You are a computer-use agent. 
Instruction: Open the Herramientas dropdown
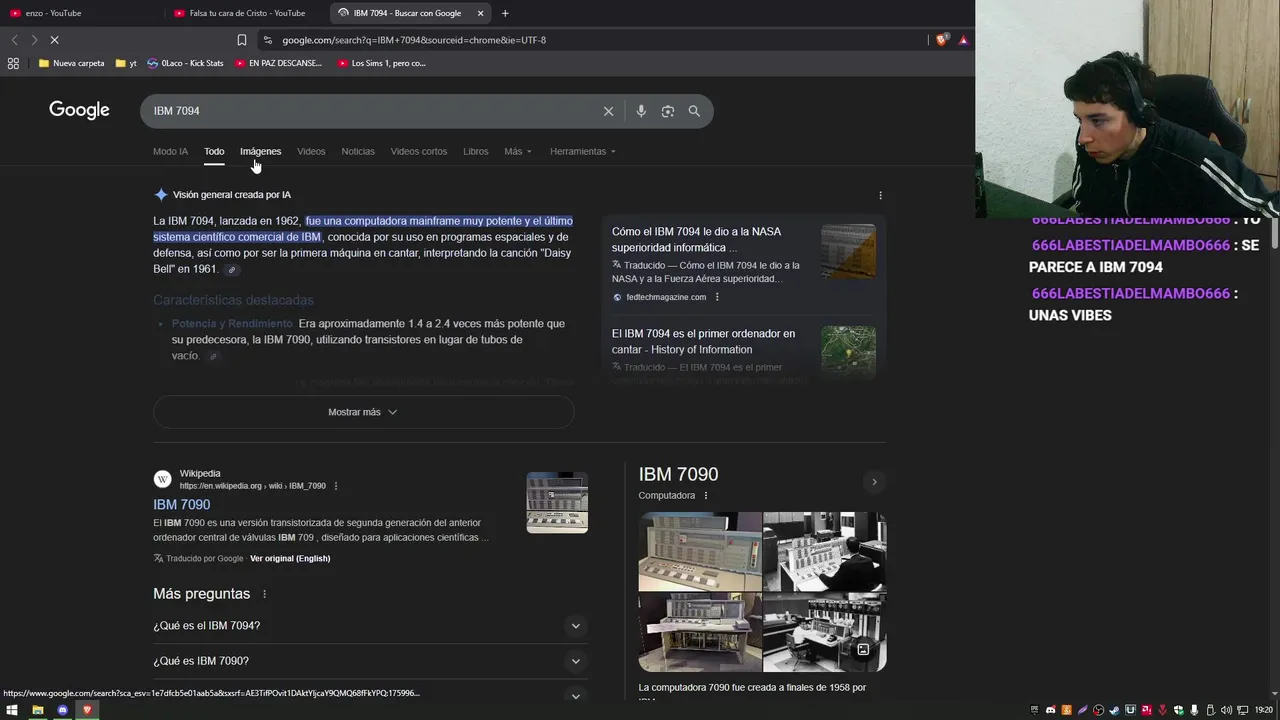click(x=583, y=151)
